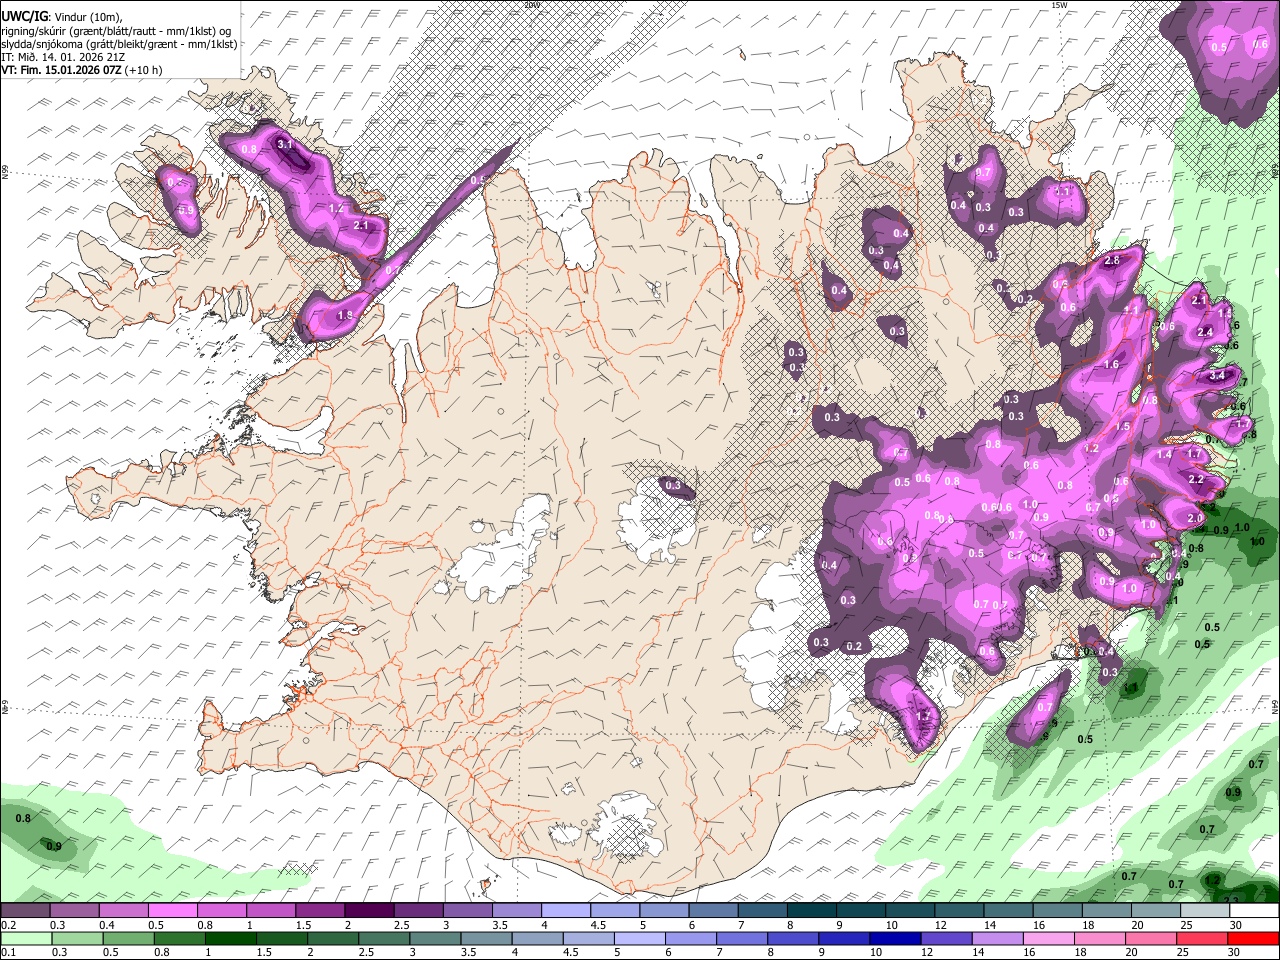1280x960 pixels.
Task: Click the 3.4 snowfall value on the east coast
Action: click(x=1217, y=375)
